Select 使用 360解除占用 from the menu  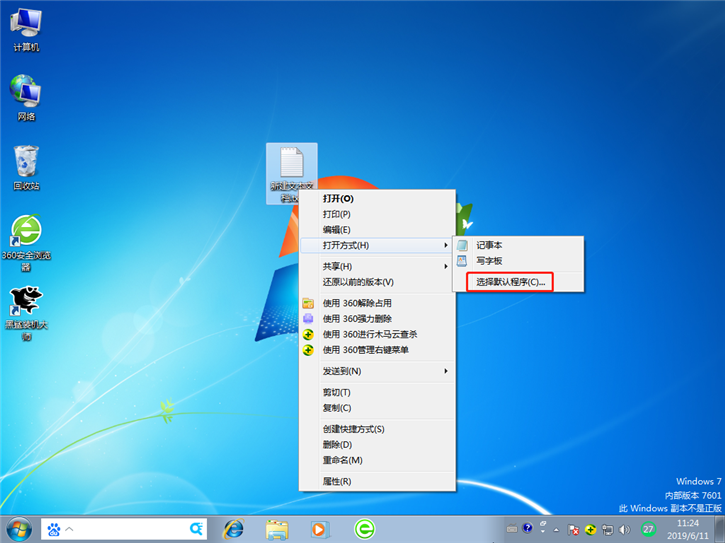coord(357,303)
